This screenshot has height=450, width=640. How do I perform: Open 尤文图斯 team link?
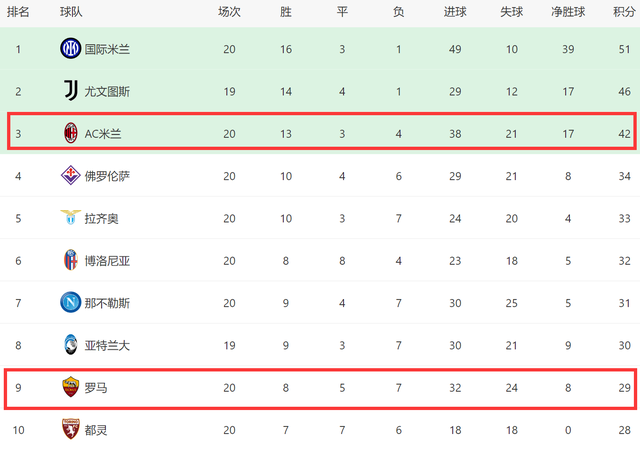coord(106,91)
